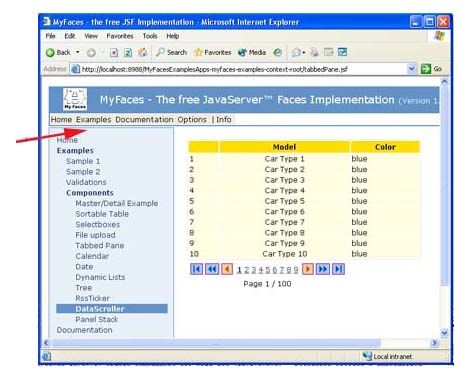Open the Panel Stack sidebar link
This screenshot has height=368, width=460.
pos(97,319)
